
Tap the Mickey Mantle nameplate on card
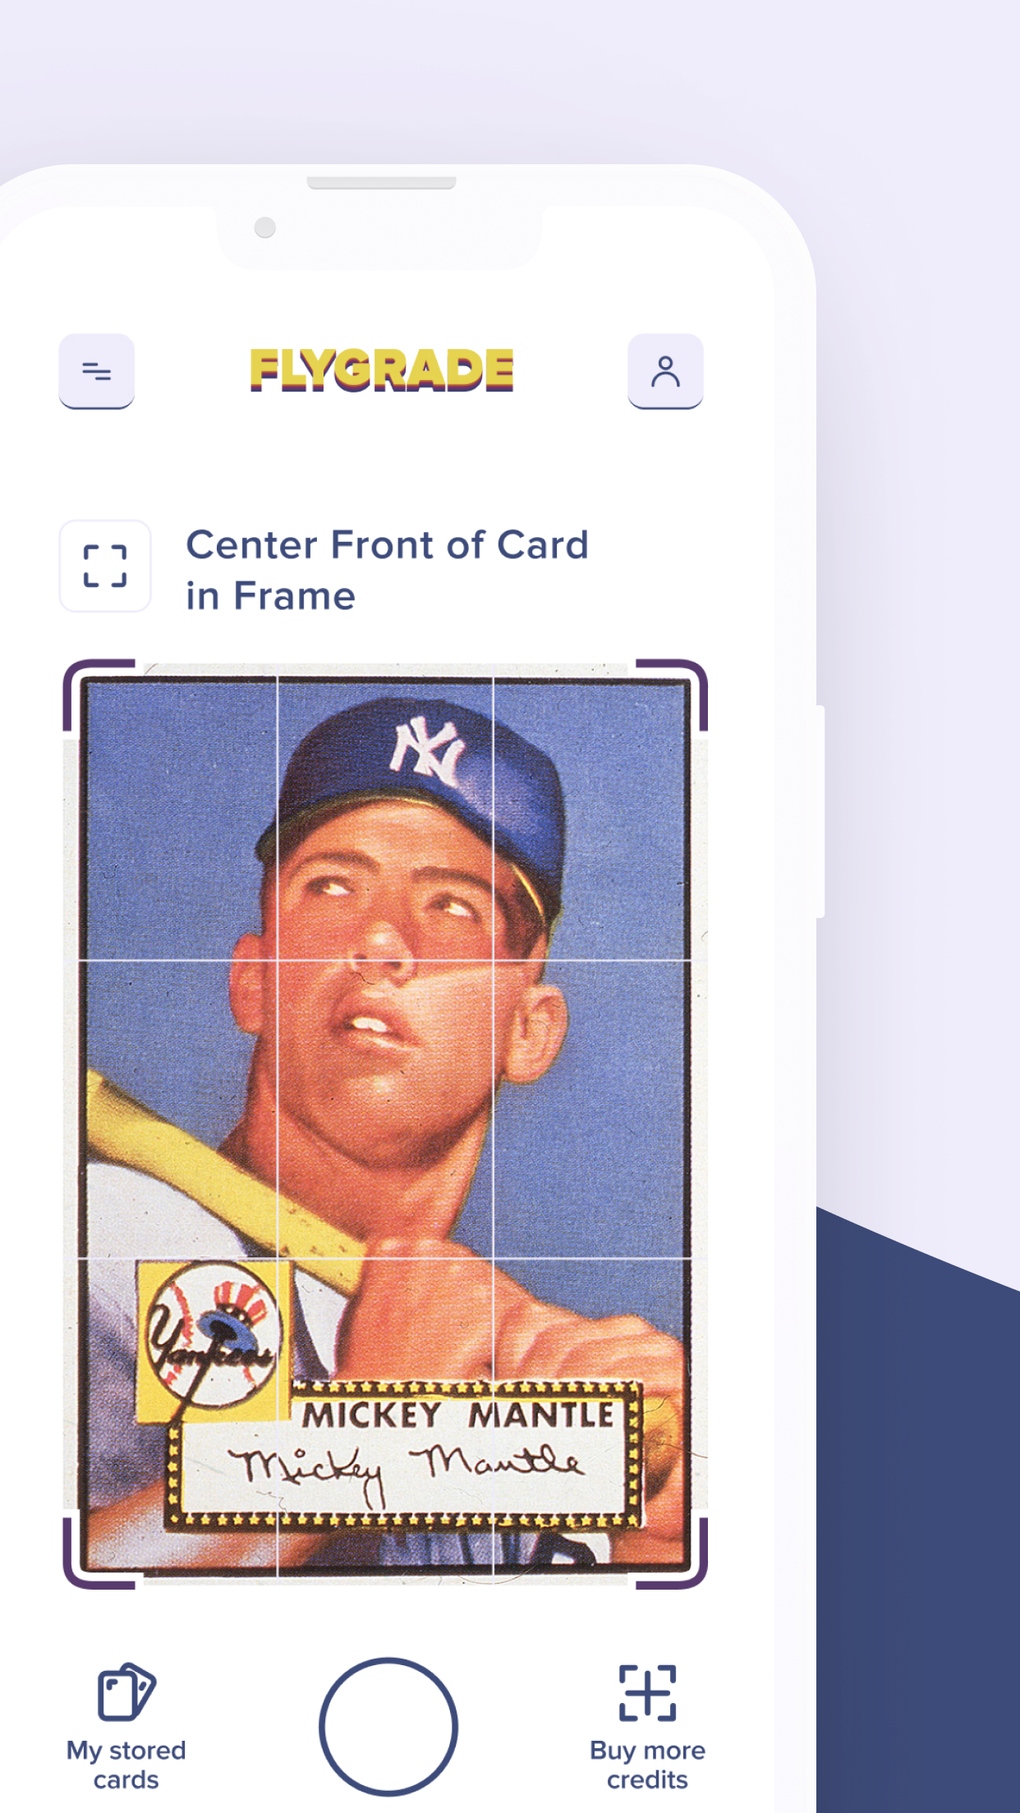(x=458, y=1414)
